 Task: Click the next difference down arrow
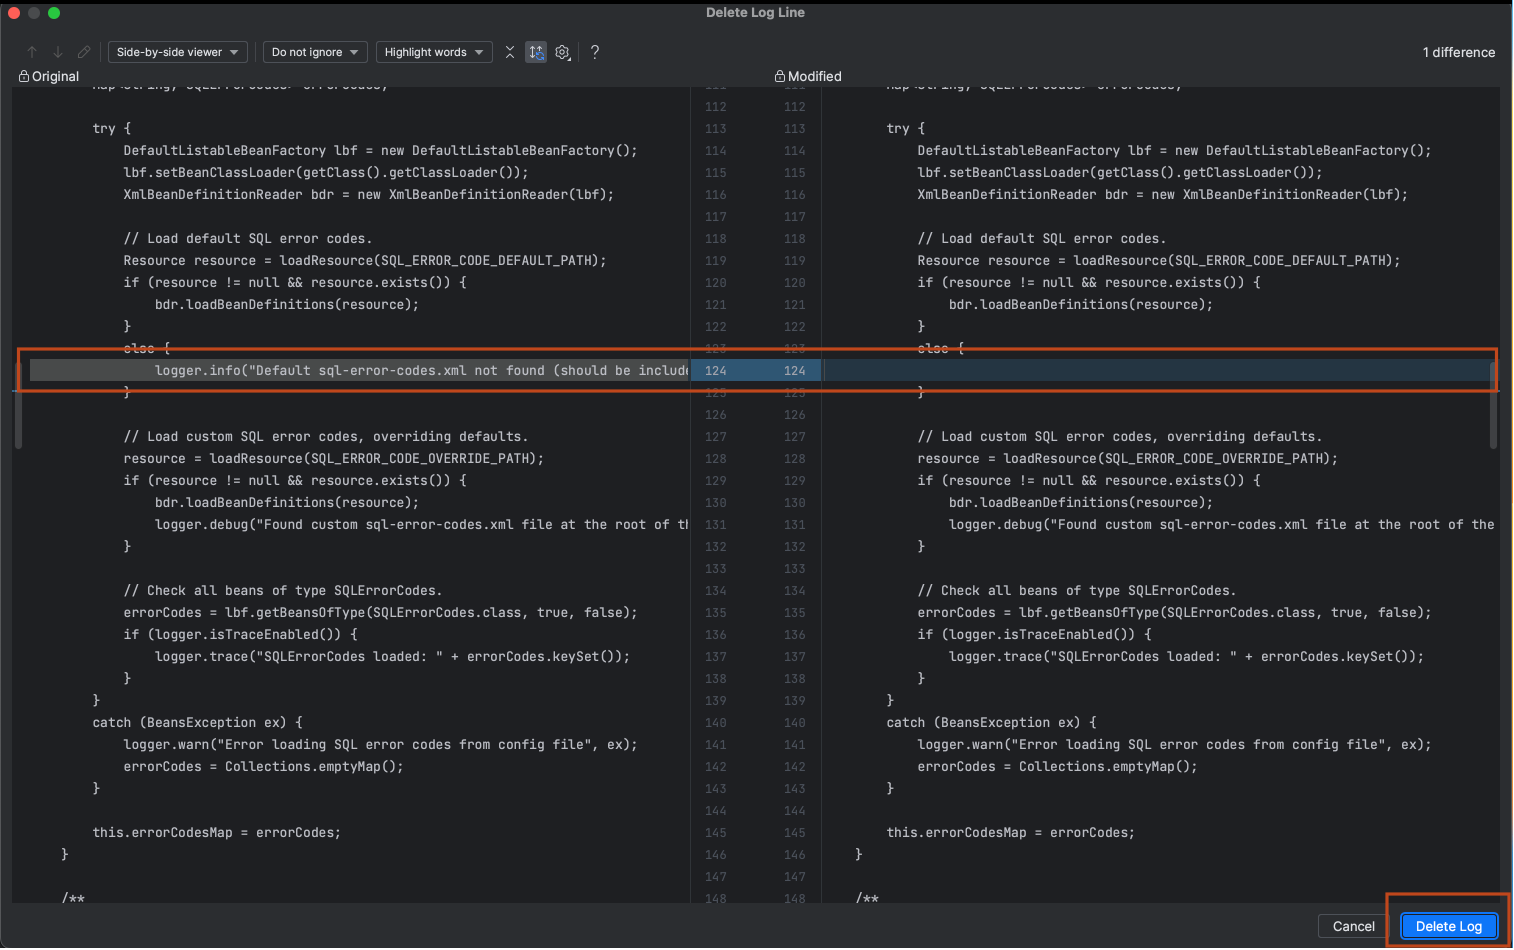(x=58, y=52)
